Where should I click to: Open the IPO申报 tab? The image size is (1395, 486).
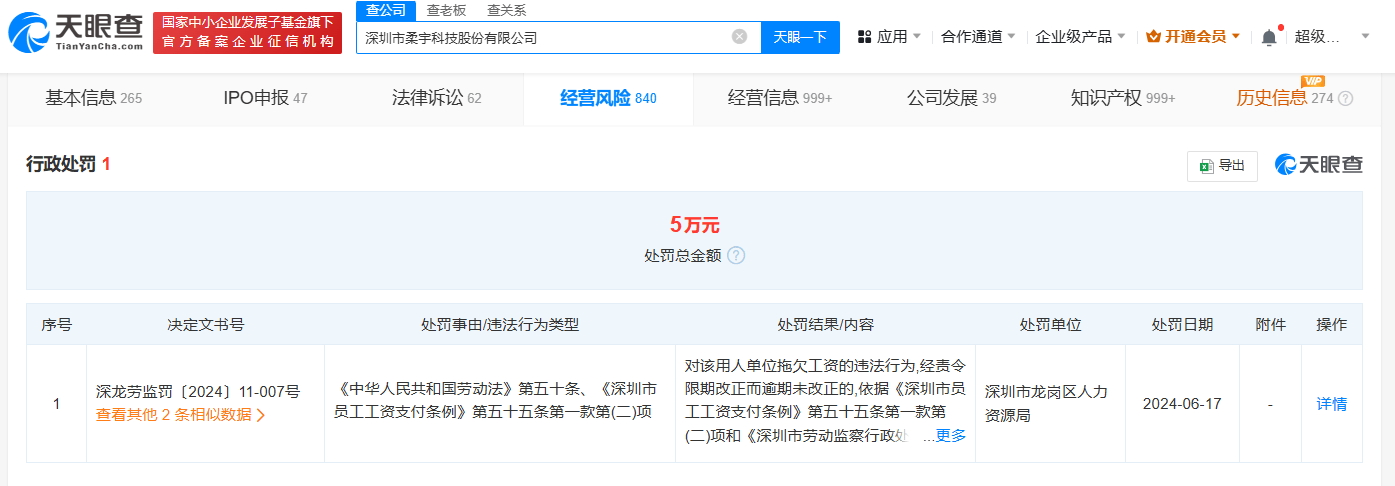point(265,98)
